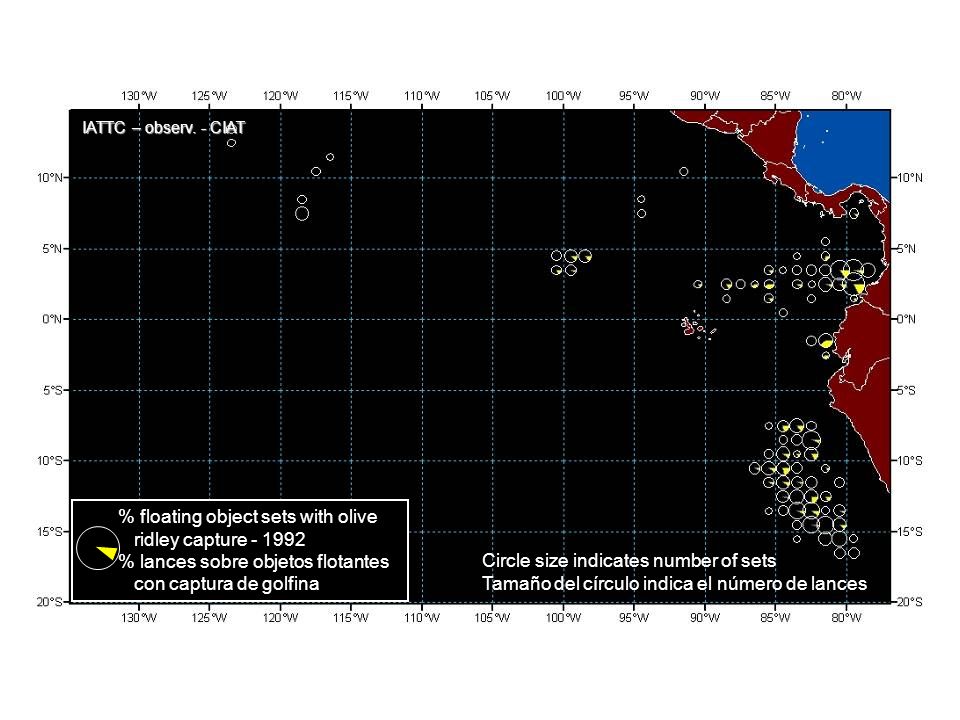This screenshot has height=720, width=960.
Task: Click the 120°W label on the bottom axis
Action: (280, 617)
